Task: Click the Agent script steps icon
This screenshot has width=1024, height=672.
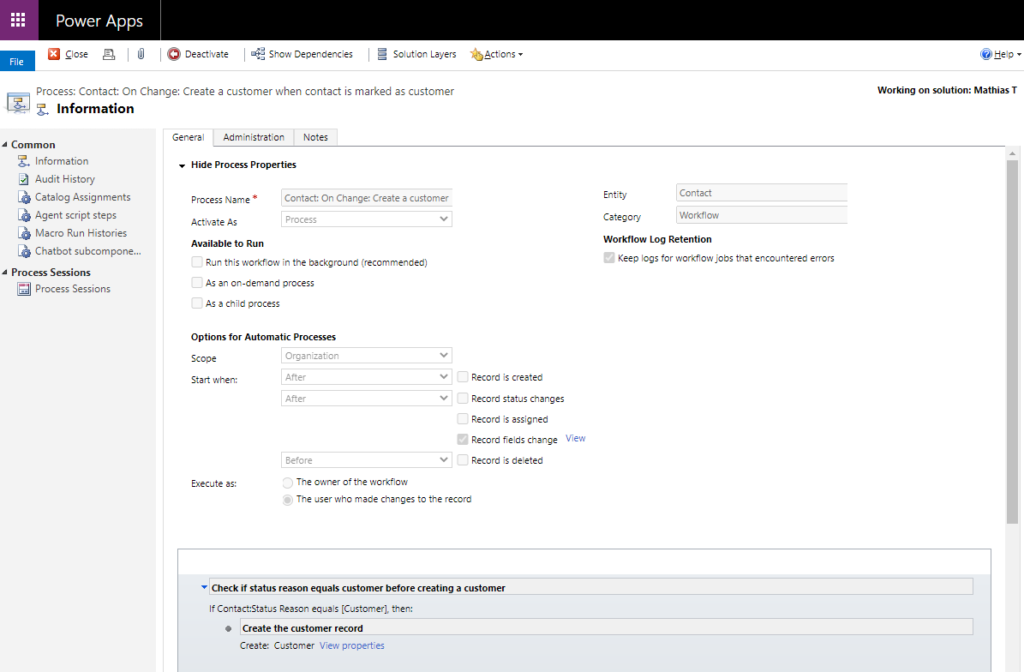Action: (x=24, y=215)
